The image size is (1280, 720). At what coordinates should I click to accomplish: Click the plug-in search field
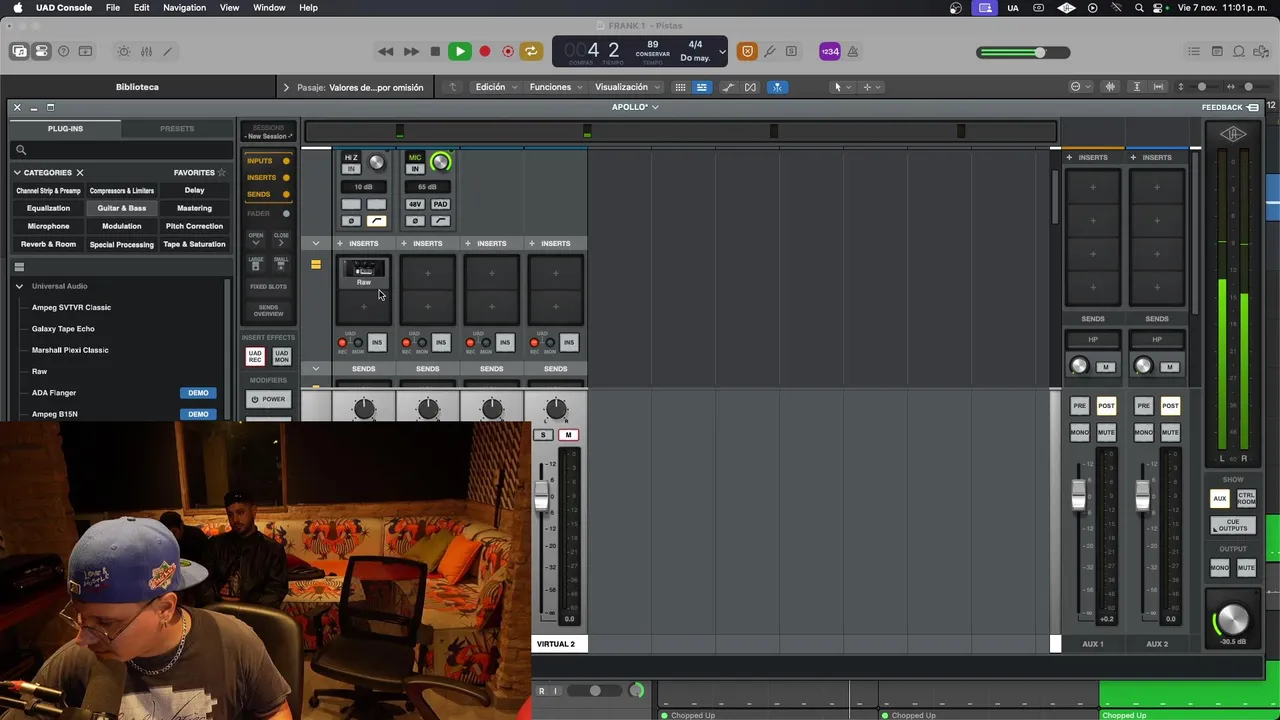pyautogui.click(x=121, y=150)
